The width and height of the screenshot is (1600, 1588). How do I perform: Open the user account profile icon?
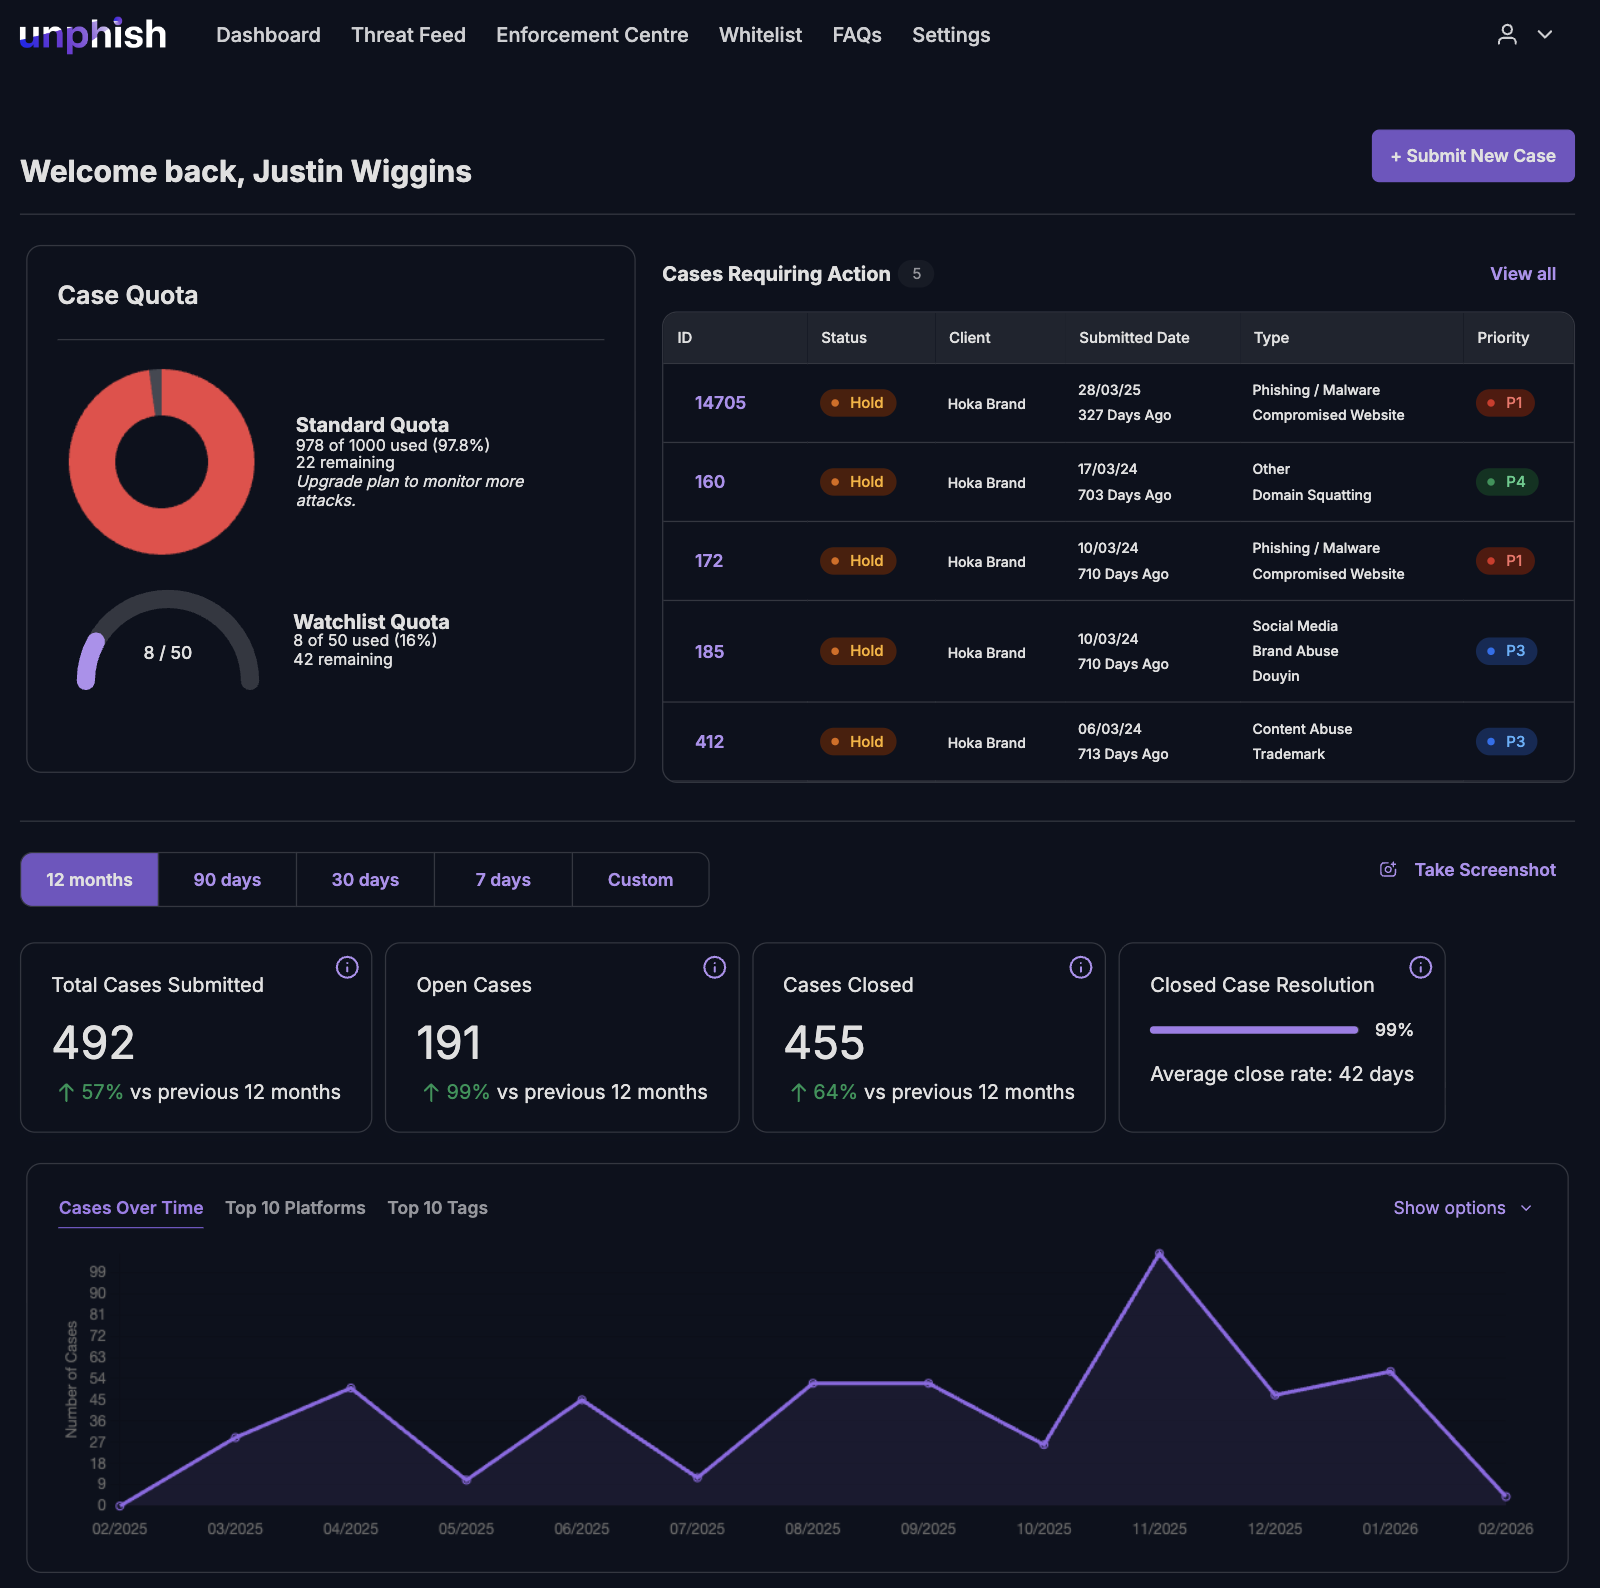(1507, 34)
